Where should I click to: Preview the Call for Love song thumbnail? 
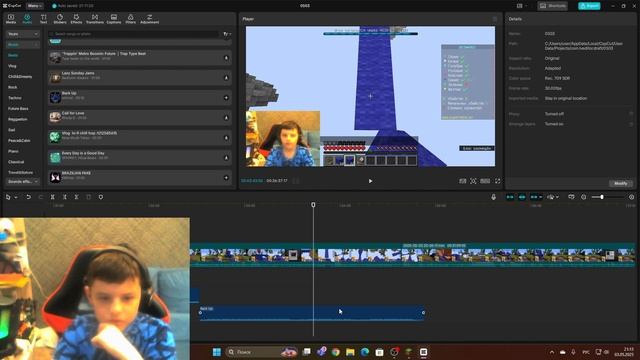click(55, 118)
